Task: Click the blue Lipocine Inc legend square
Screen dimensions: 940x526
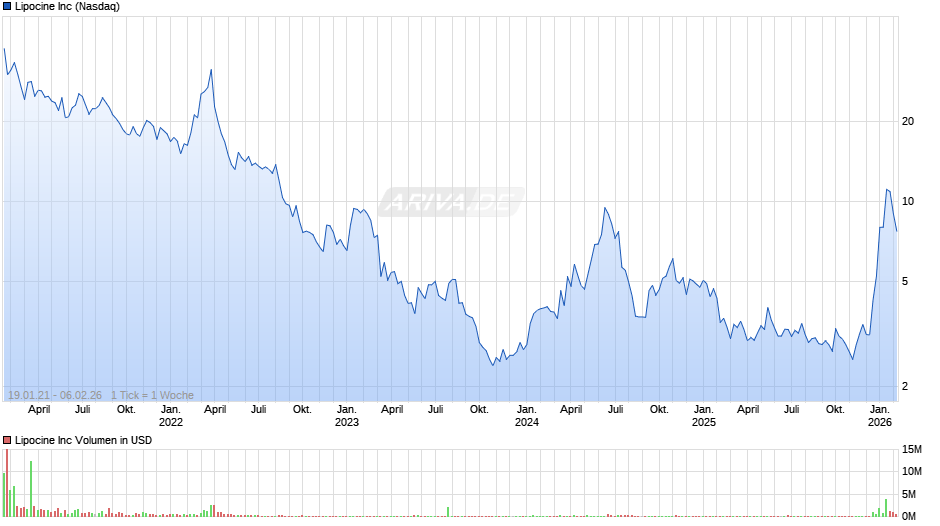Action: pyautogui.click(x=7, y=7)
